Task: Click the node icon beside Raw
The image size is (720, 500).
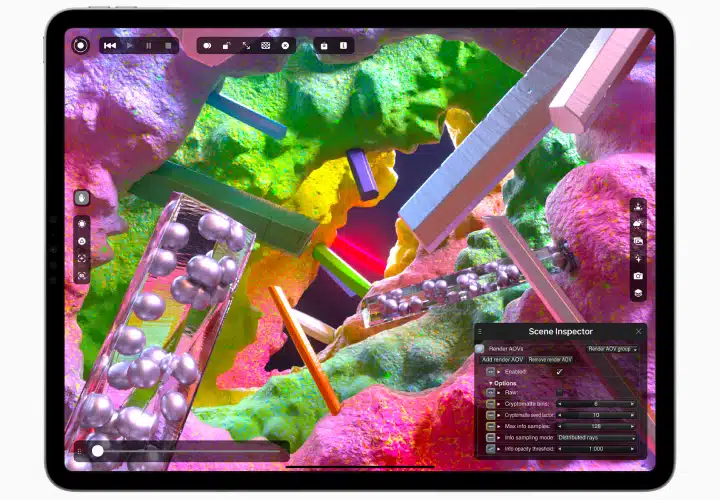Action: [491, 393]
